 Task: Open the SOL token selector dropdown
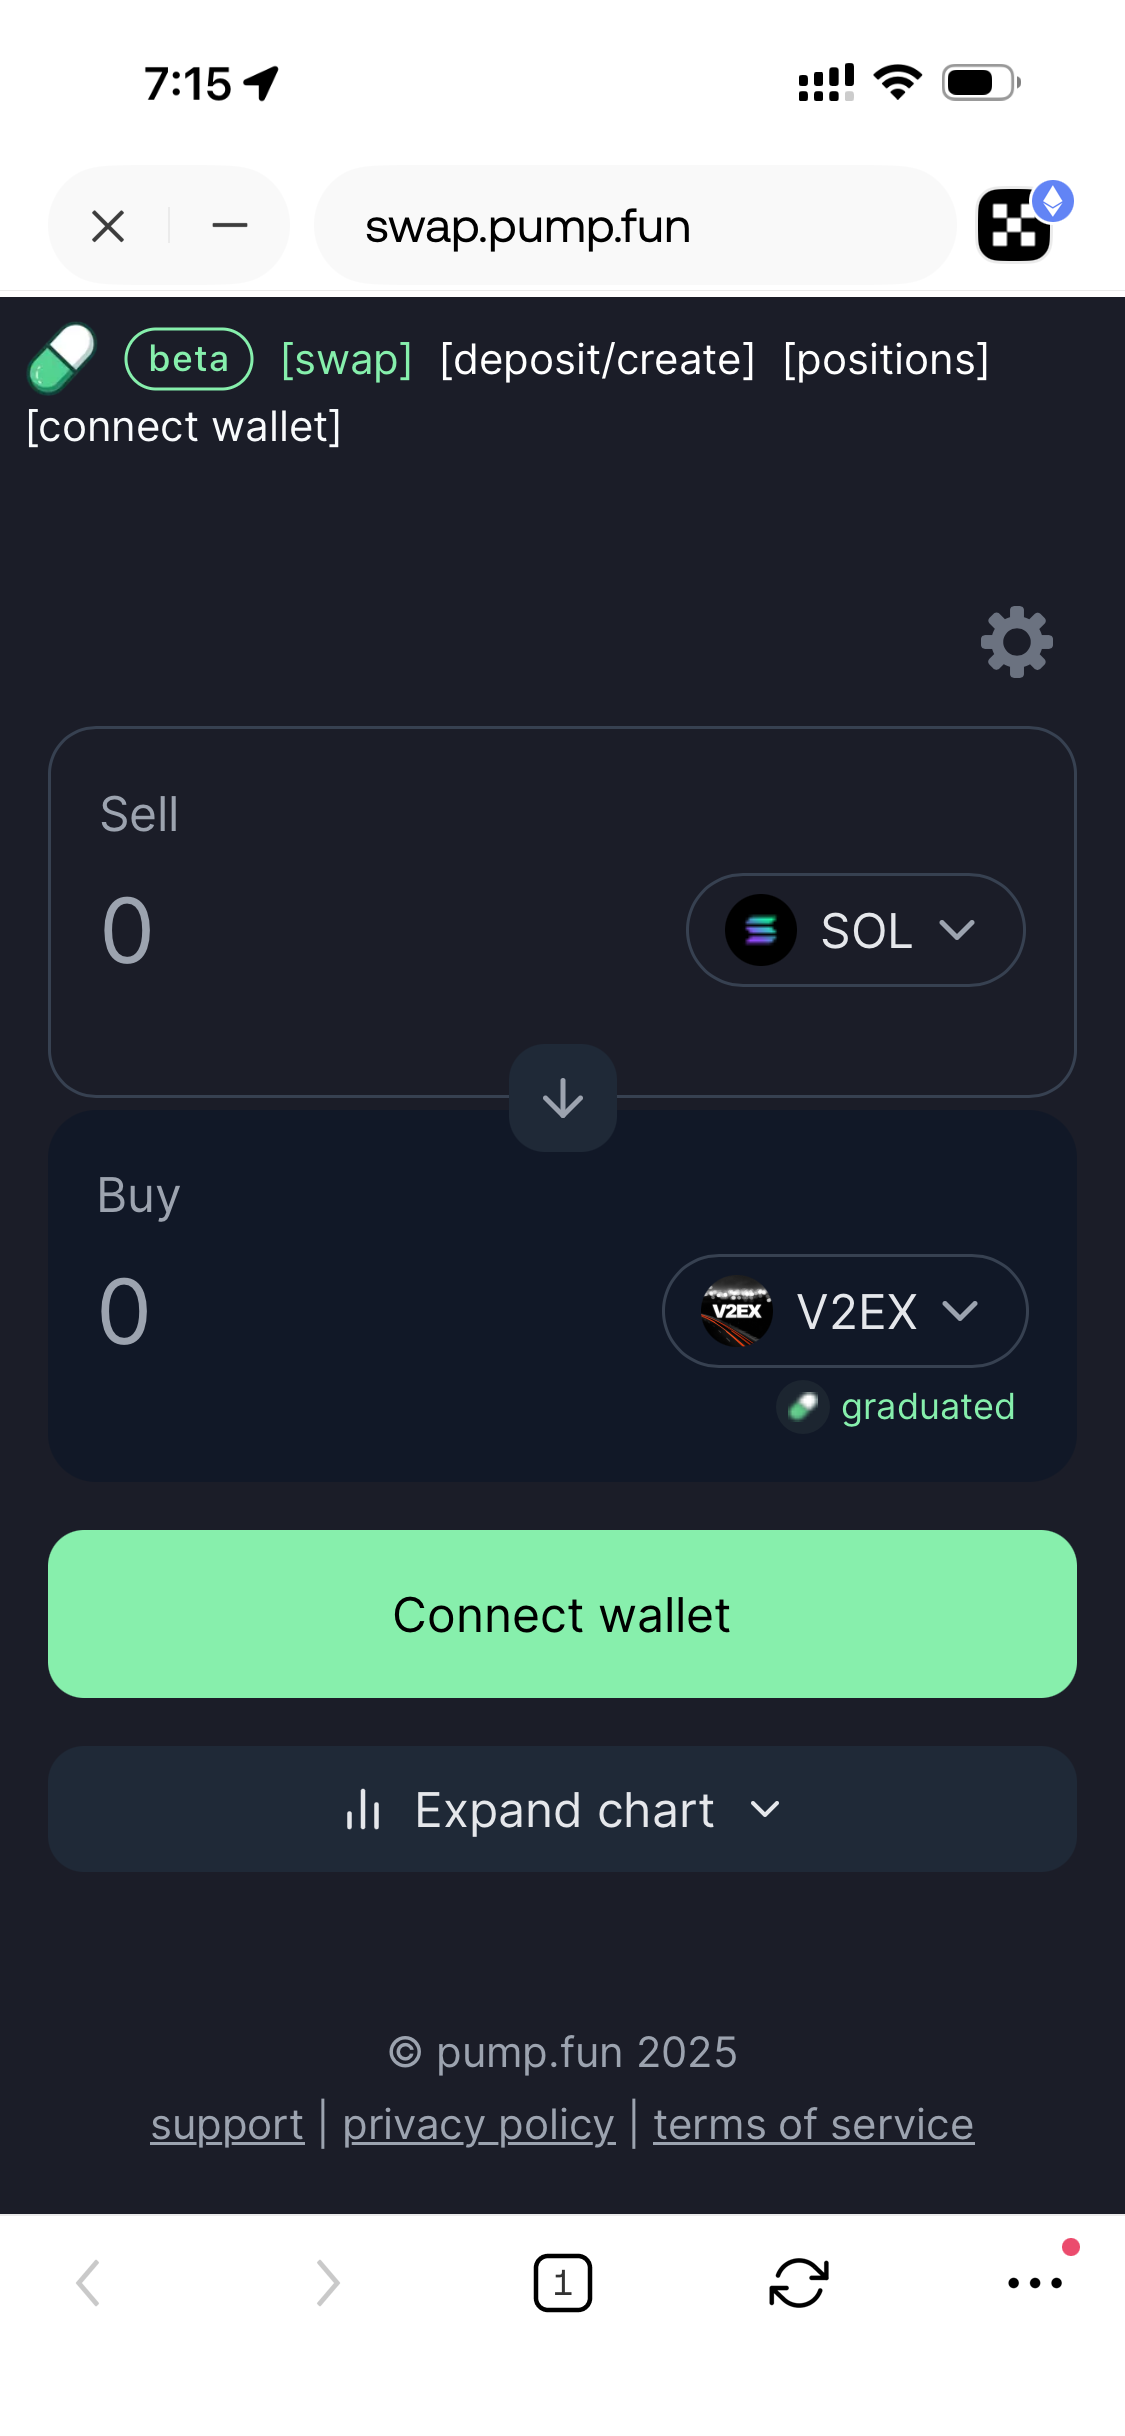pos(855,930)
